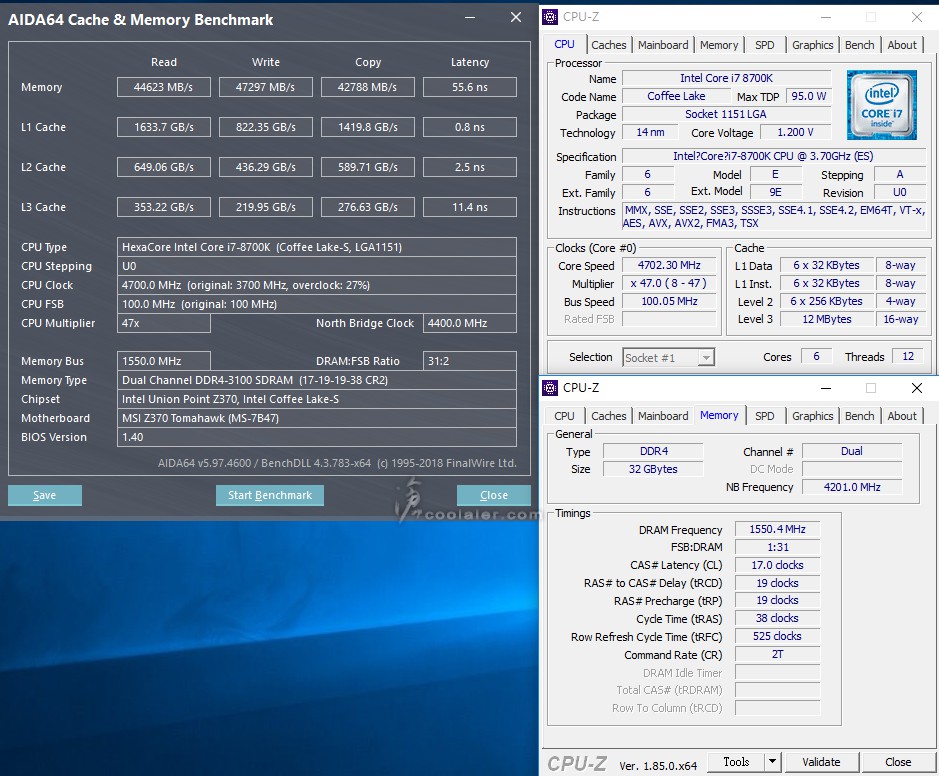
Task: Click the L2 Cache Copy value 589.71 GB/s
Action: pos(368,167)
